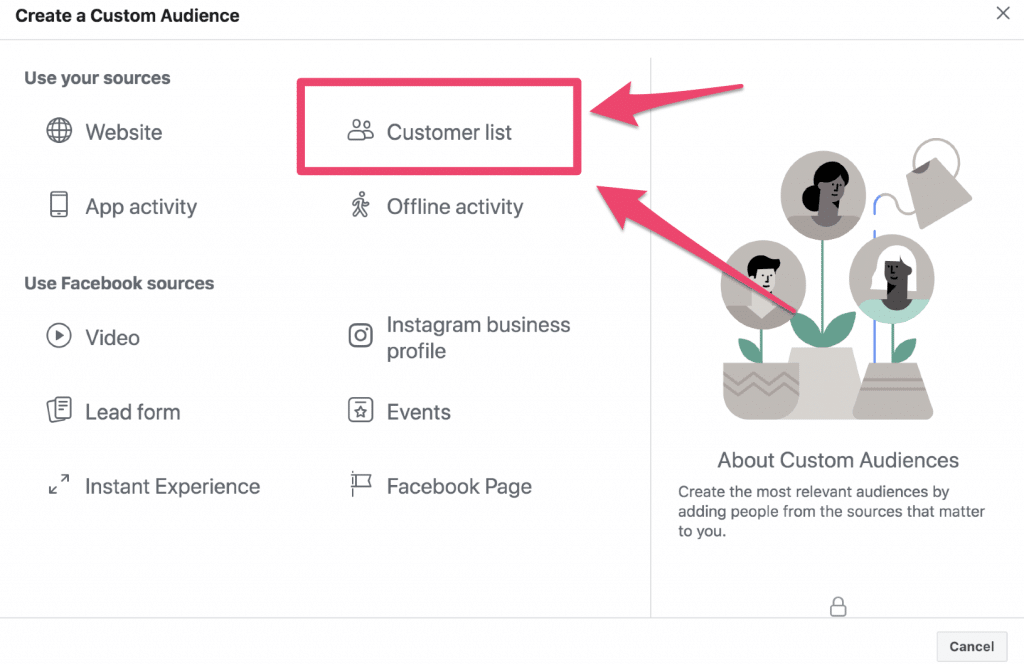Viewport: 1024px width, 665px height.
Task: Click the Lead form document icon
Action: pyautogui.click(x=59, y=410)
